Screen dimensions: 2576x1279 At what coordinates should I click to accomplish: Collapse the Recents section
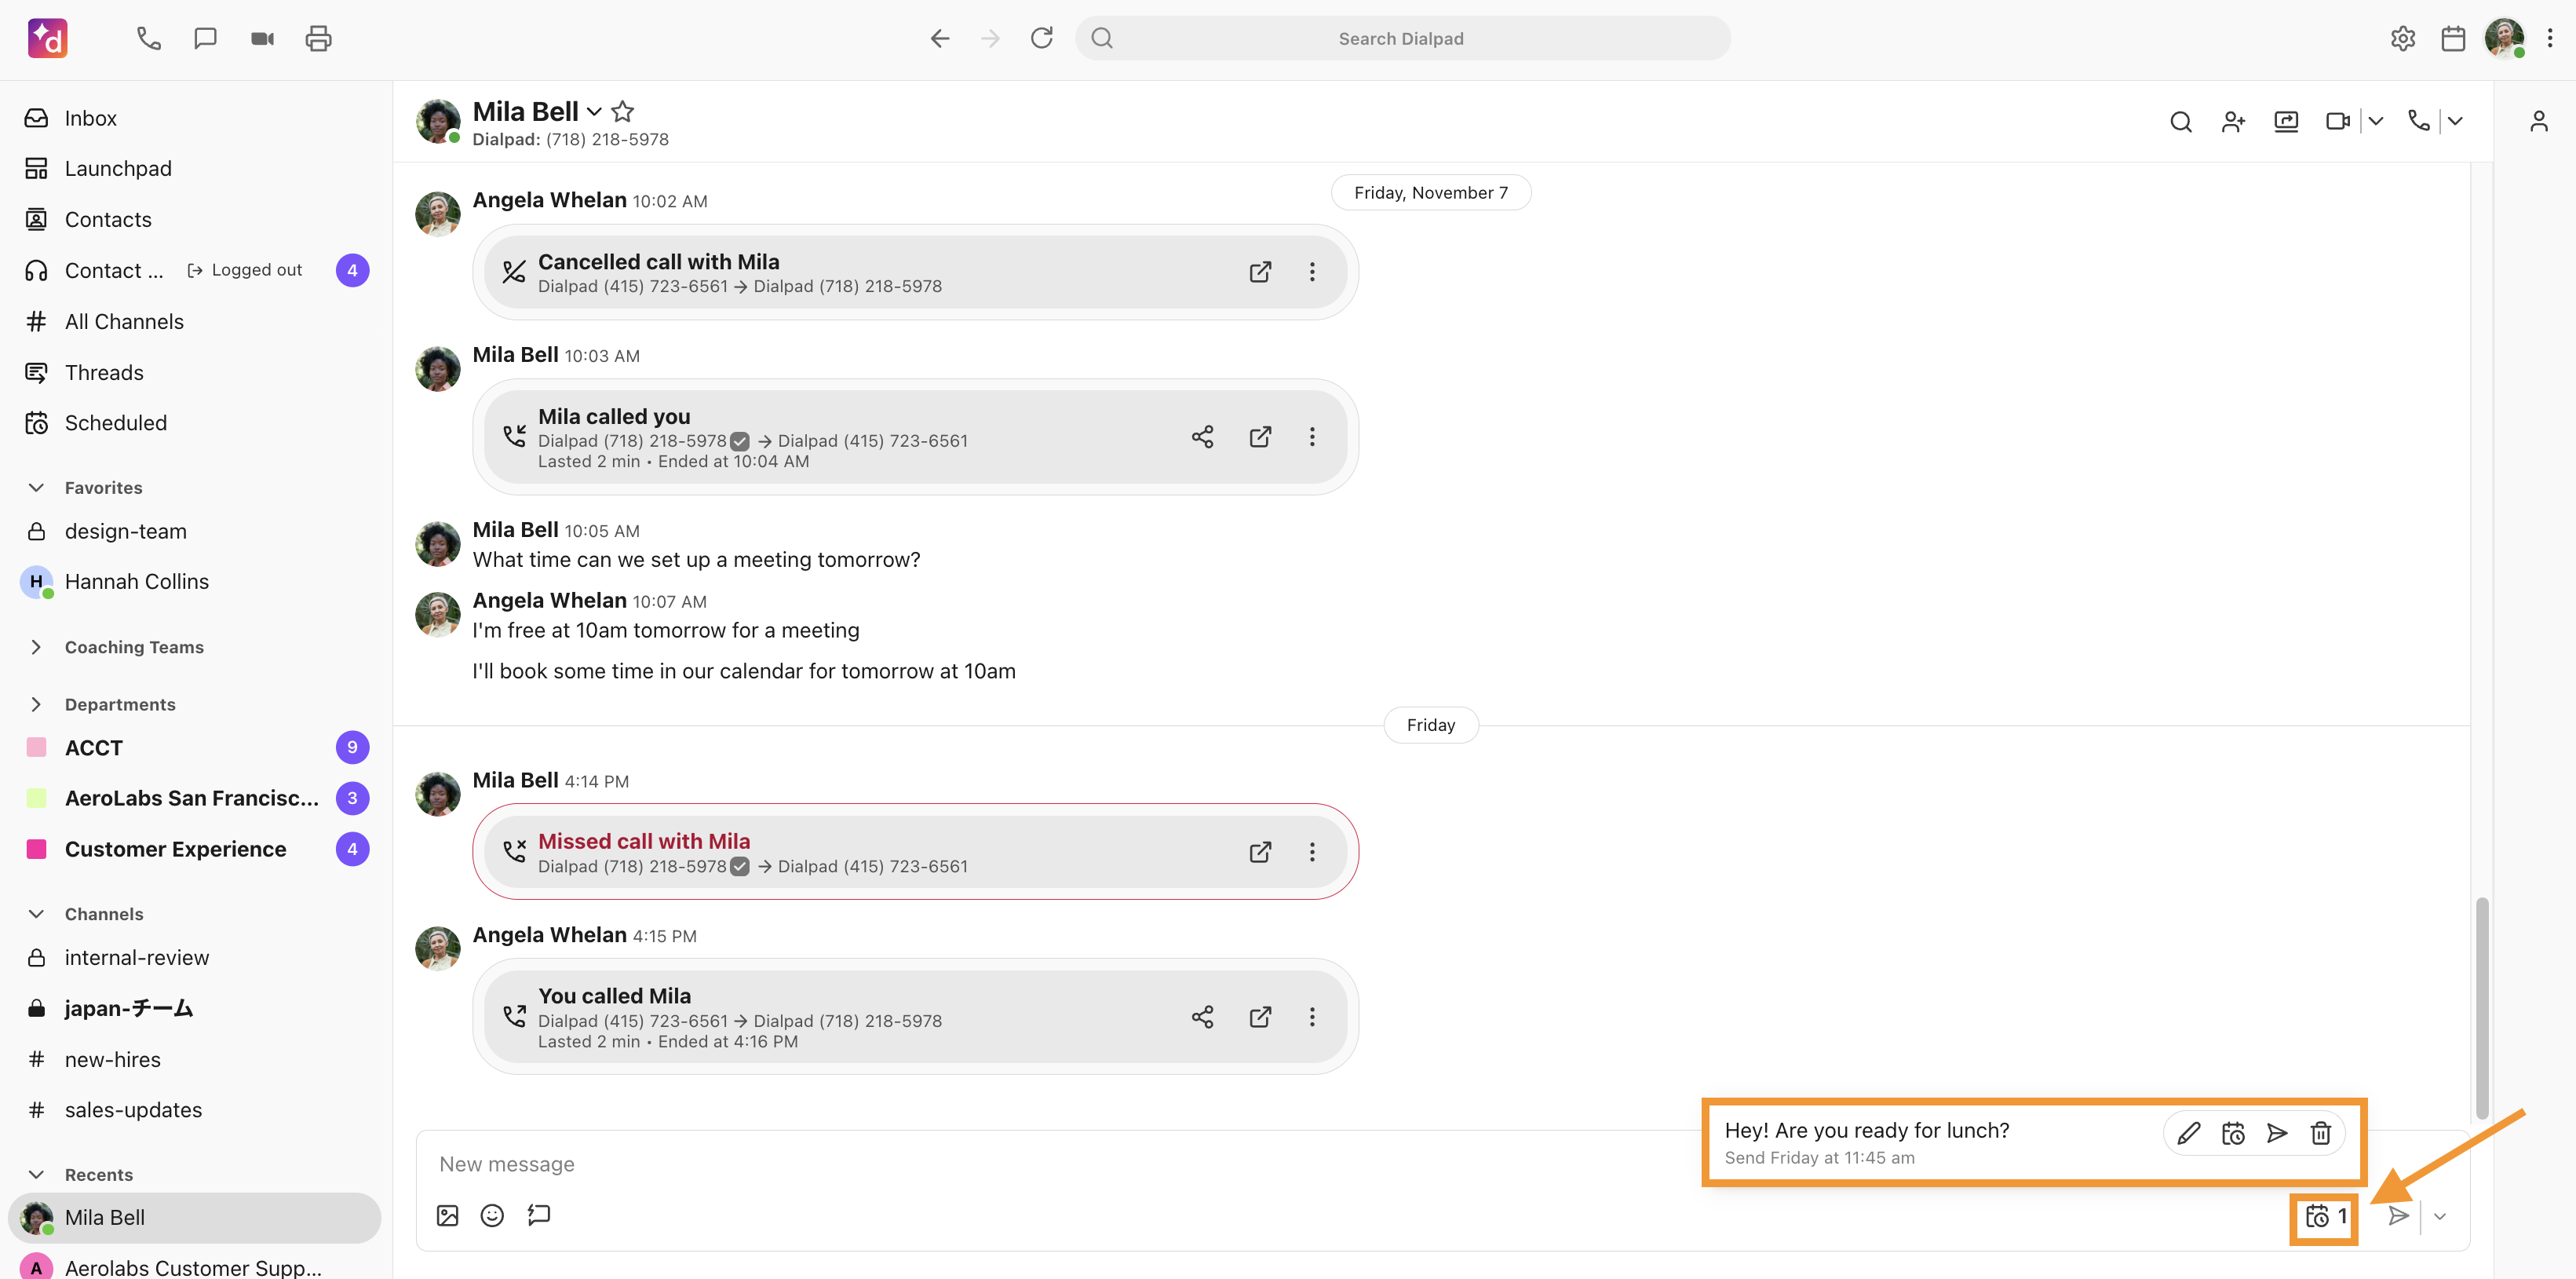coord(36,1175)
